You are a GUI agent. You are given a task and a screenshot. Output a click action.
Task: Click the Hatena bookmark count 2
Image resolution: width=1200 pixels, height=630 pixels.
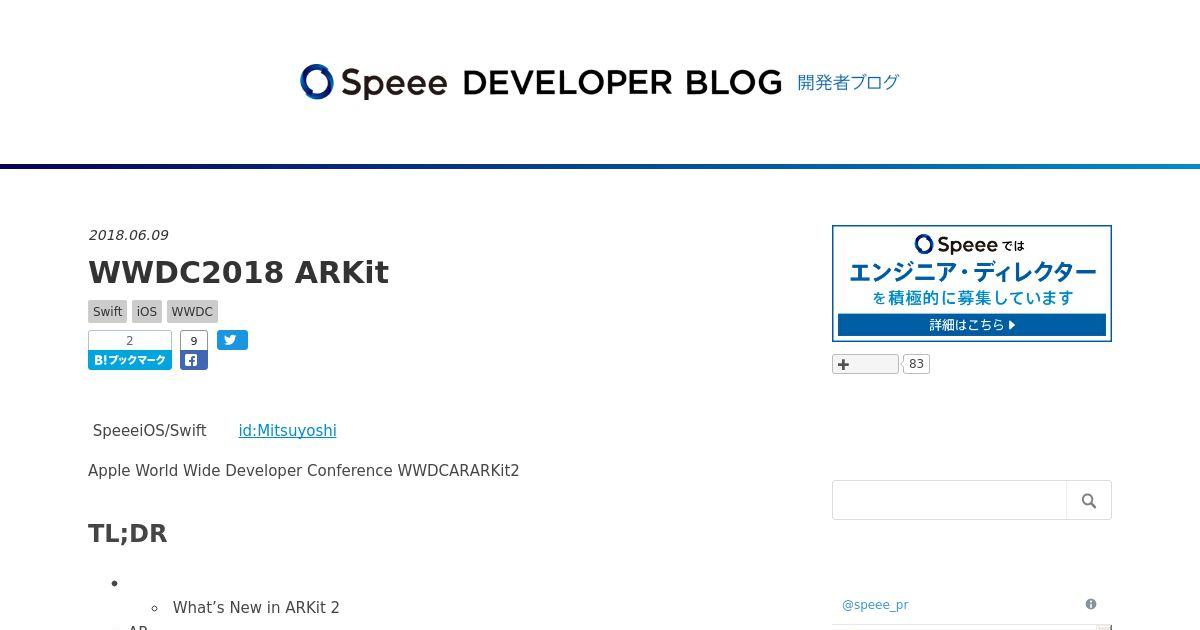130,341
